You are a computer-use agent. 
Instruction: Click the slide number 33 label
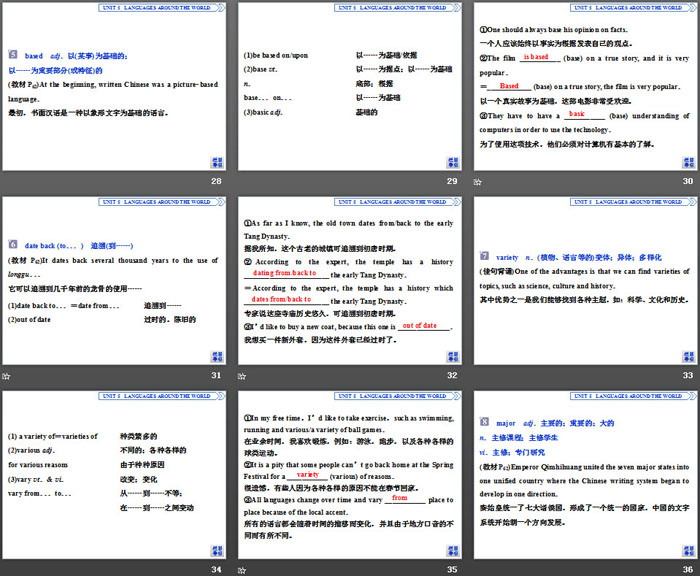688,375
